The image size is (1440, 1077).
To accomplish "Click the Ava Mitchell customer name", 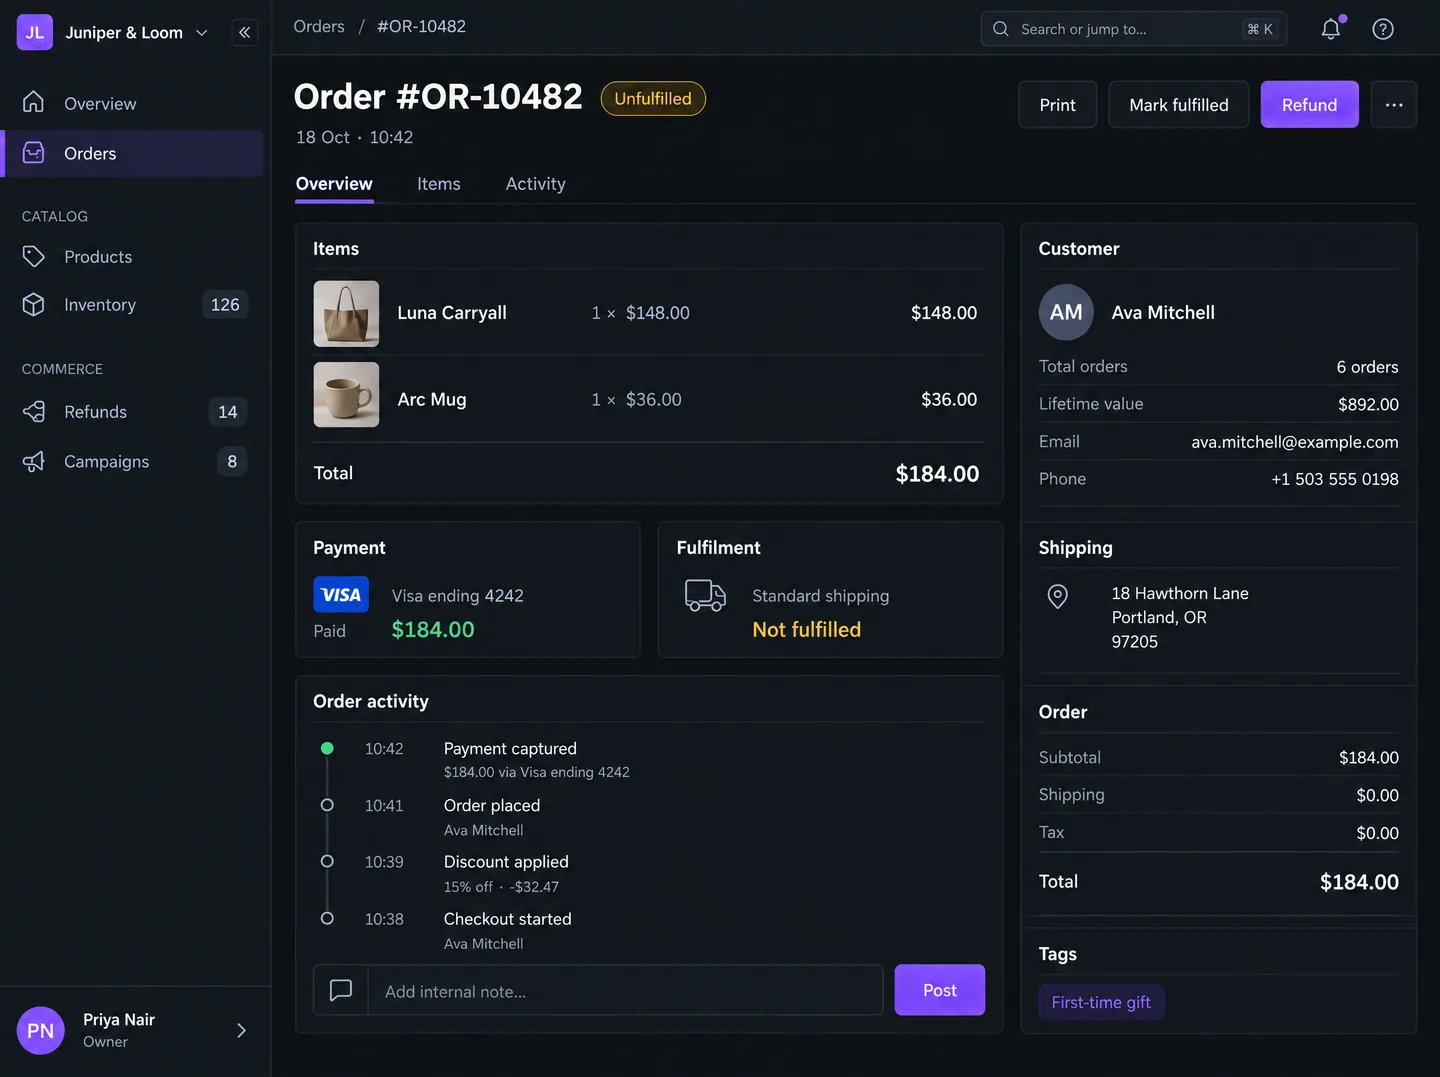I will point(1163,312).
